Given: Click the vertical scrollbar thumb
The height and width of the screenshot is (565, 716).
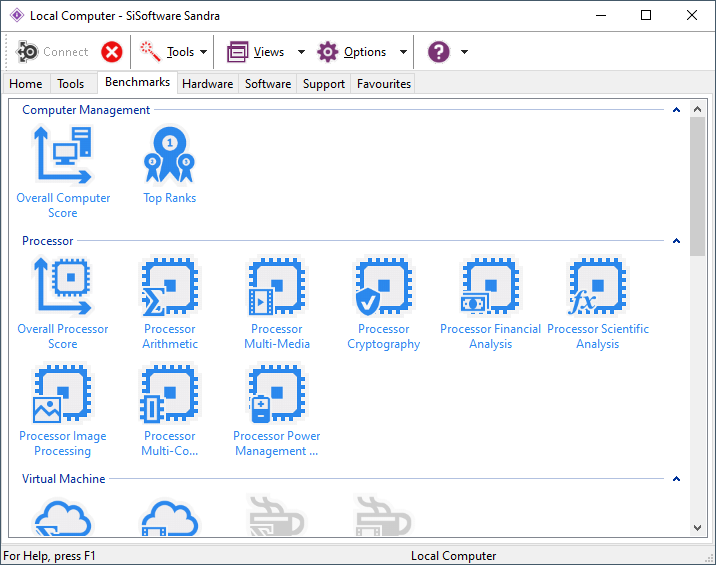Looking at the screenshot, I should 697,186.
